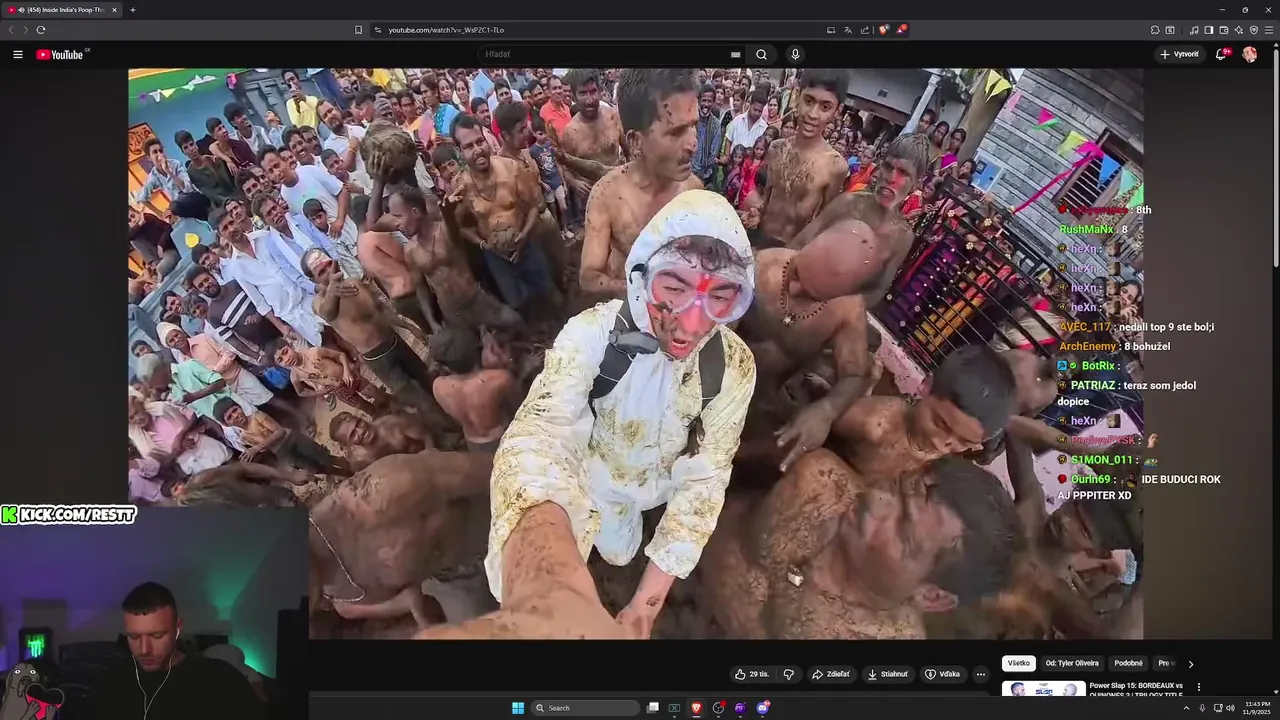The width and height of the screenshot is (1280, 720).
Task: Send thanks with the Vďaka button
Action: click(x=943, y=674)
